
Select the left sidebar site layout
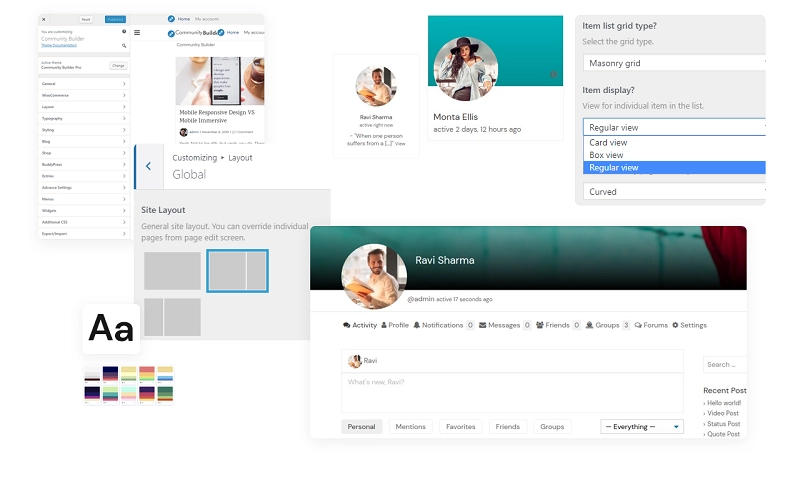coord(172,317)
